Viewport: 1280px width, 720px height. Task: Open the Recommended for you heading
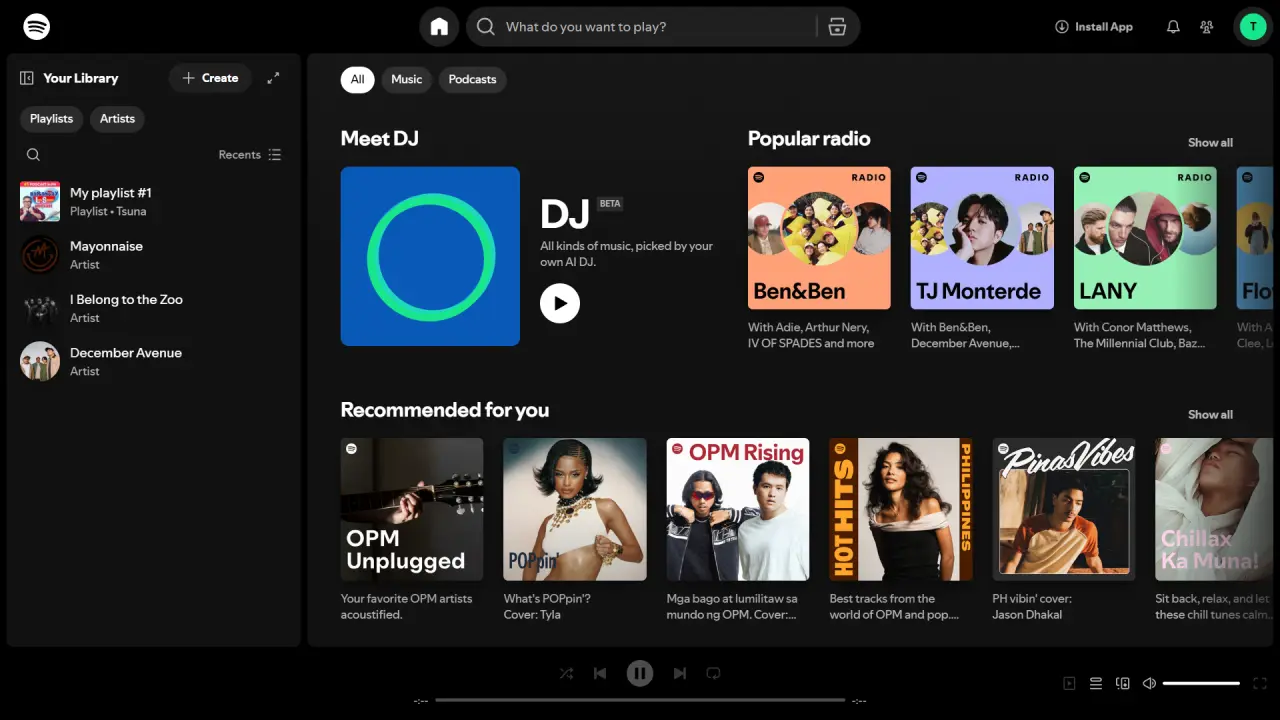[x=445, y=410]
